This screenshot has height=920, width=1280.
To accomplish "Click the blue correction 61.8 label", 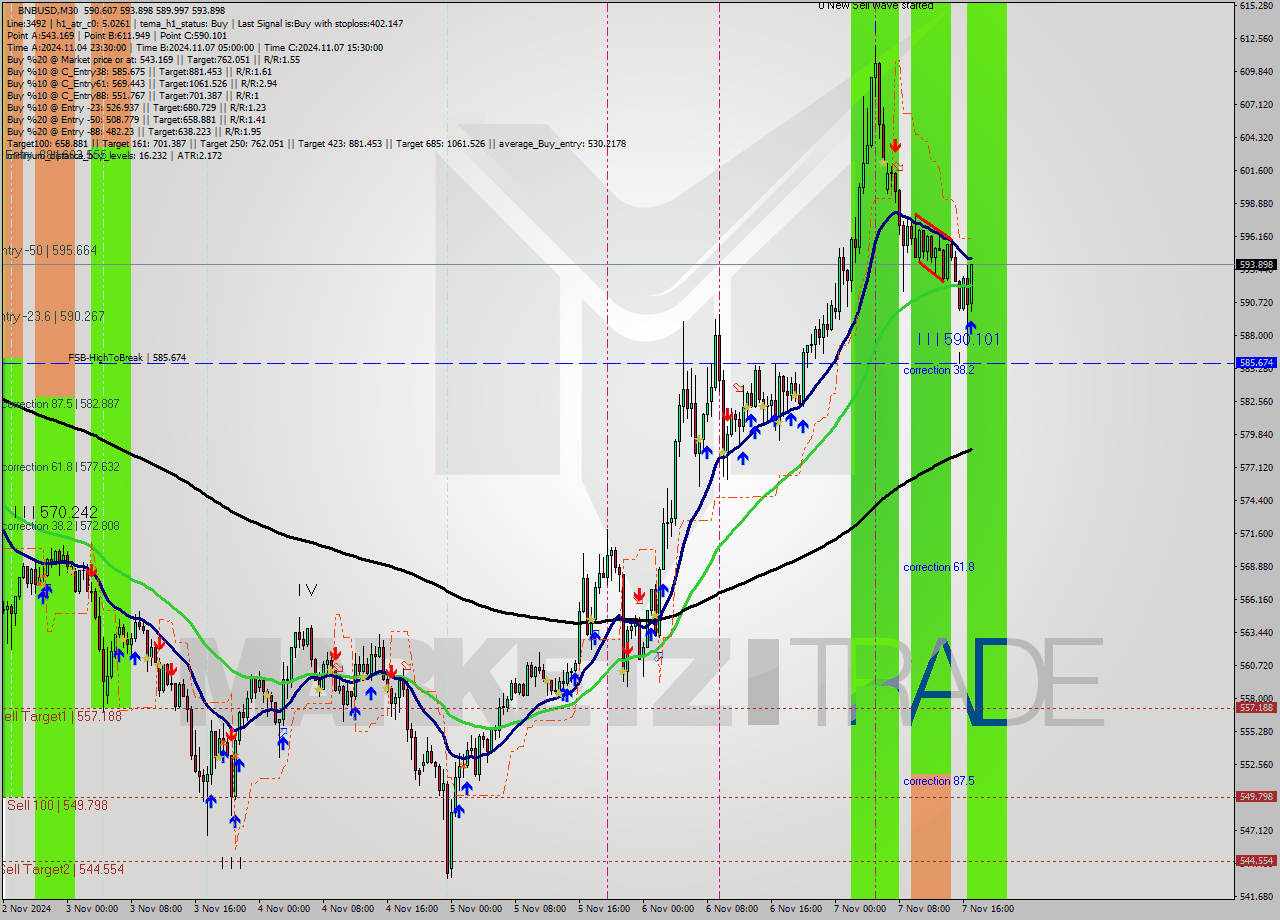I will pyautogui.click(x=938, y=567).
